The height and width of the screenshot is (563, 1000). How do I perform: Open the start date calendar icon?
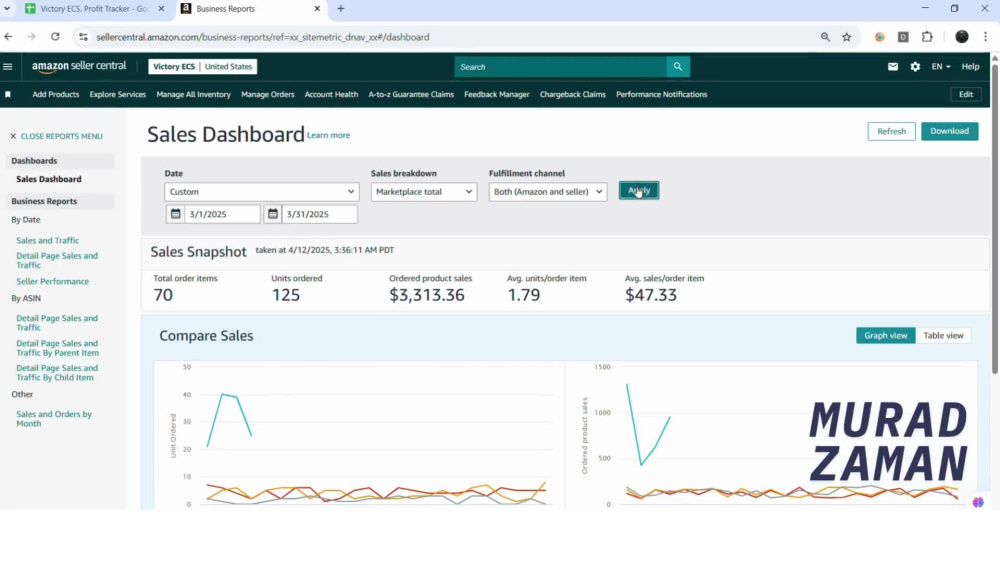click(x=175, y=214)
